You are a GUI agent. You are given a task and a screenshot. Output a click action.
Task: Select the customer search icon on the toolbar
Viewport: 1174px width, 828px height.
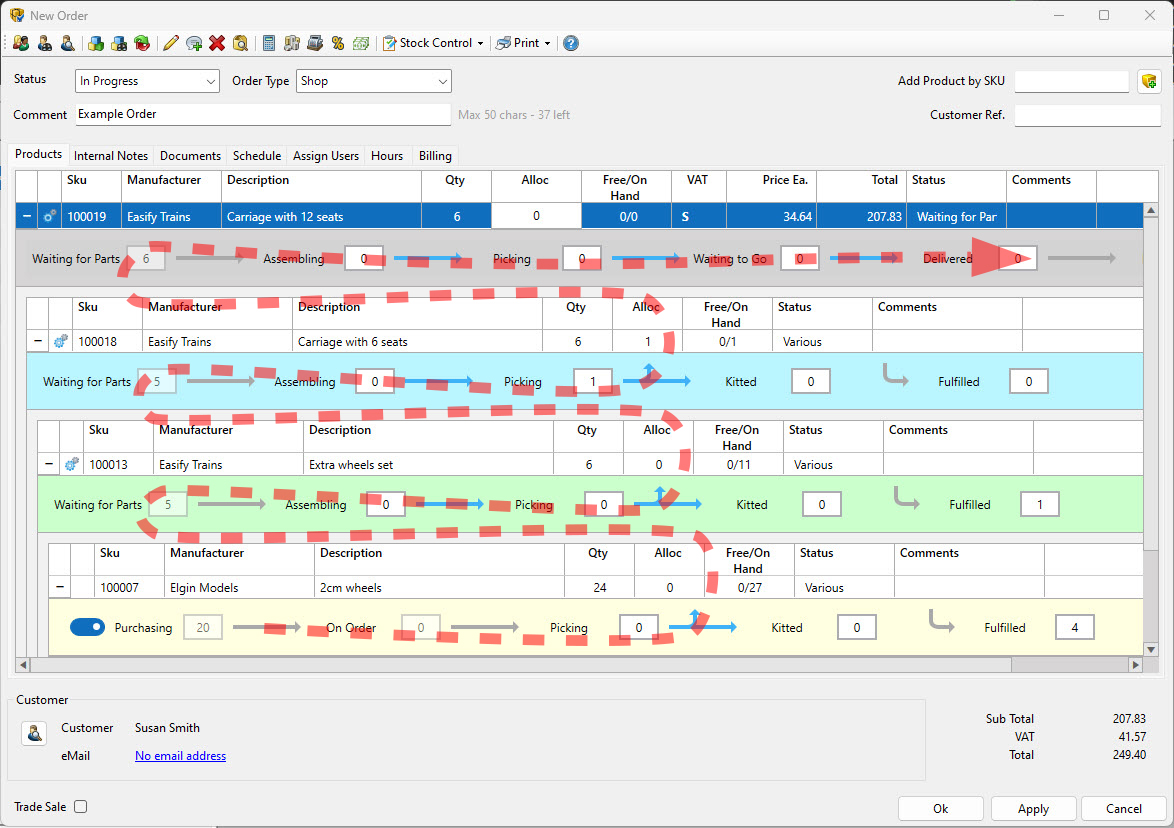click(66, 43)
